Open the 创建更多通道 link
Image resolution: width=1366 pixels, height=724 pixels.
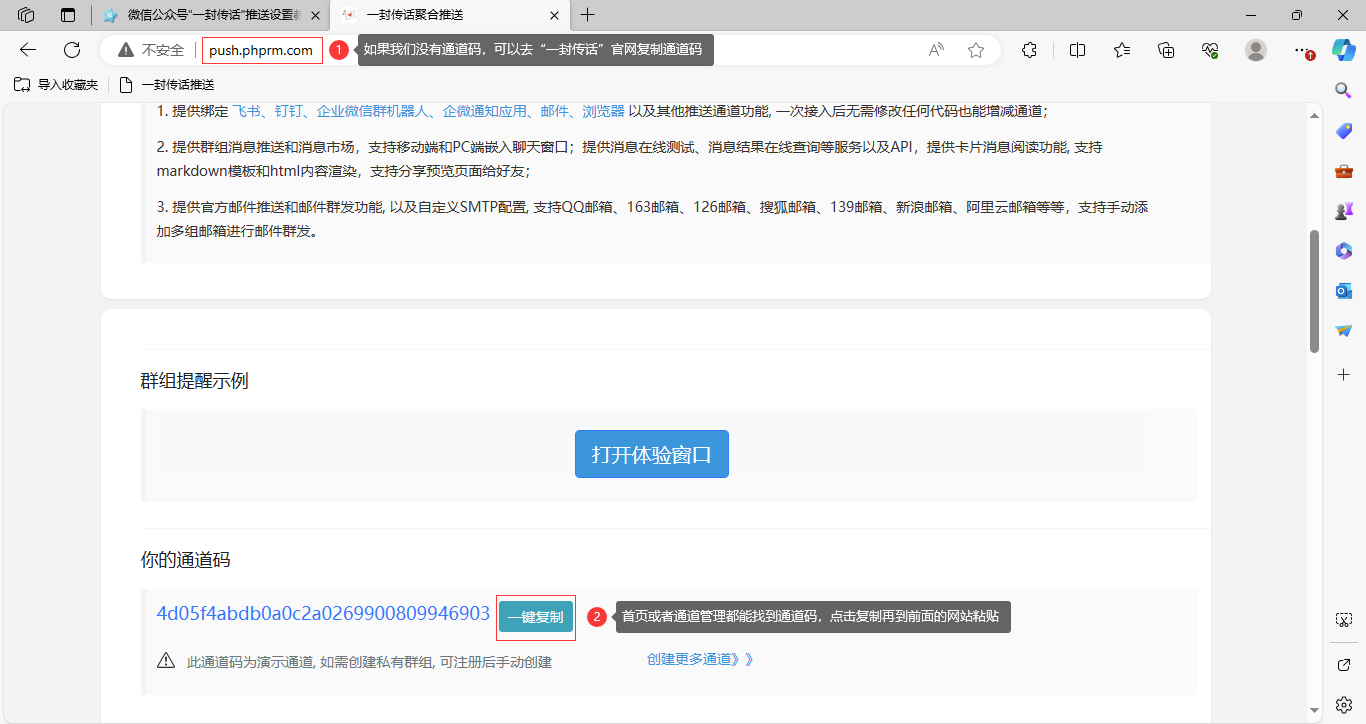coord(700,660)
